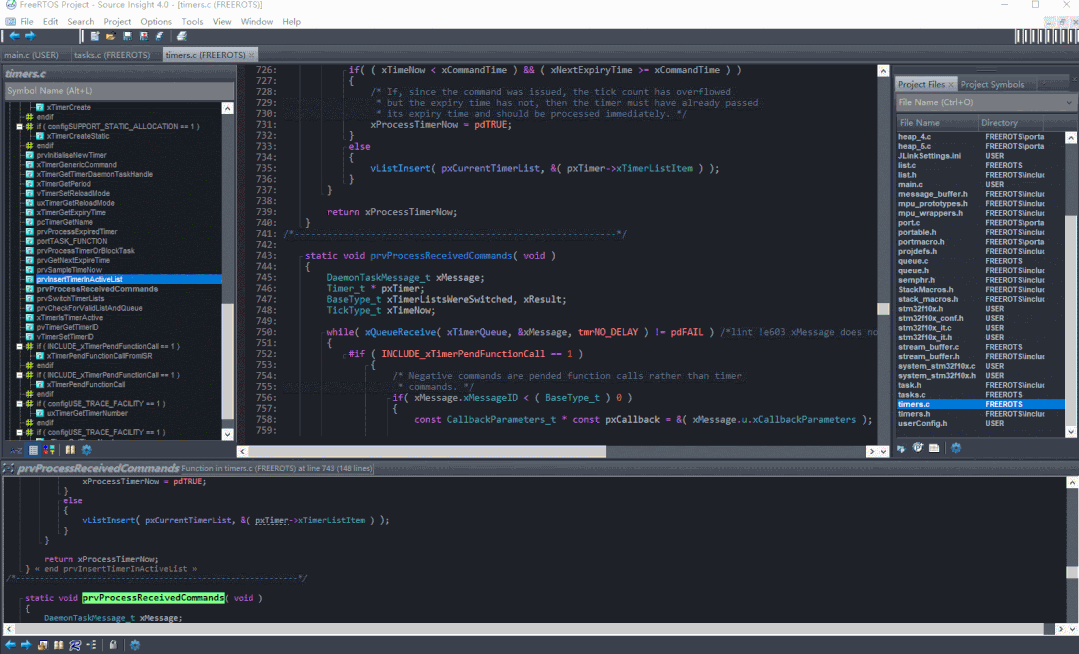
Task: Collapse the configSUPPORT_STATIC_ALLOCATION tree node
Action: [19, 127]
